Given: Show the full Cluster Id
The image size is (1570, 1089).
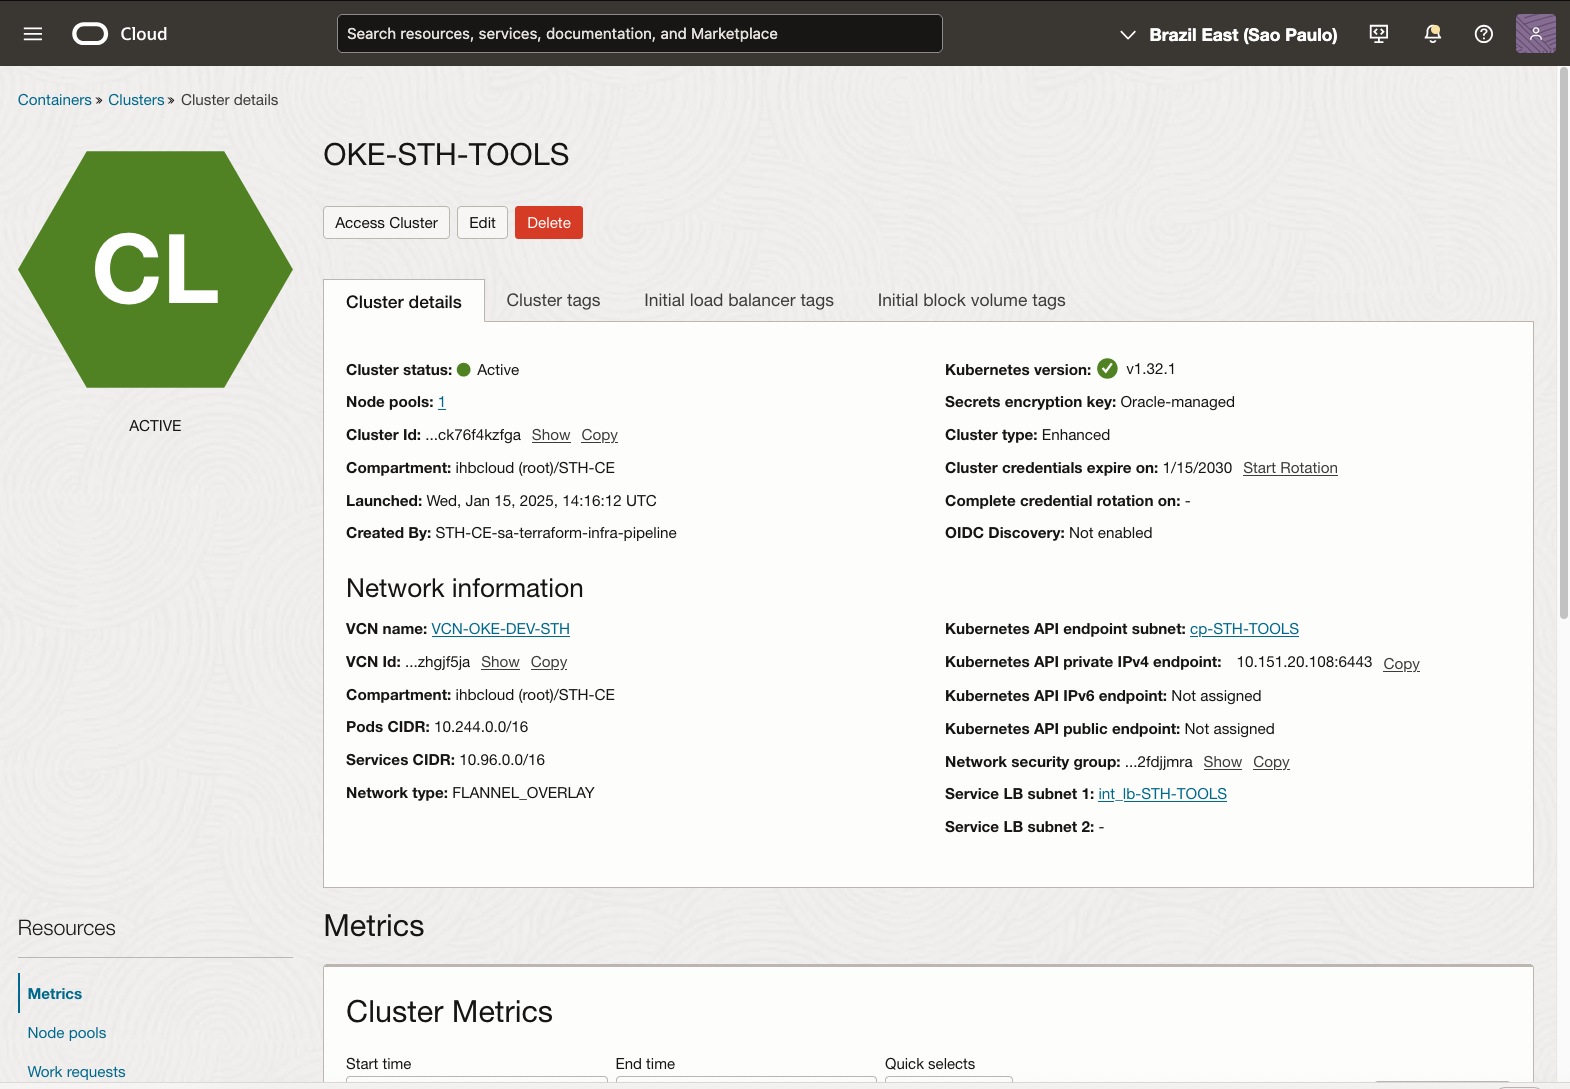Looking at the screenshot, I should [551, 435].
